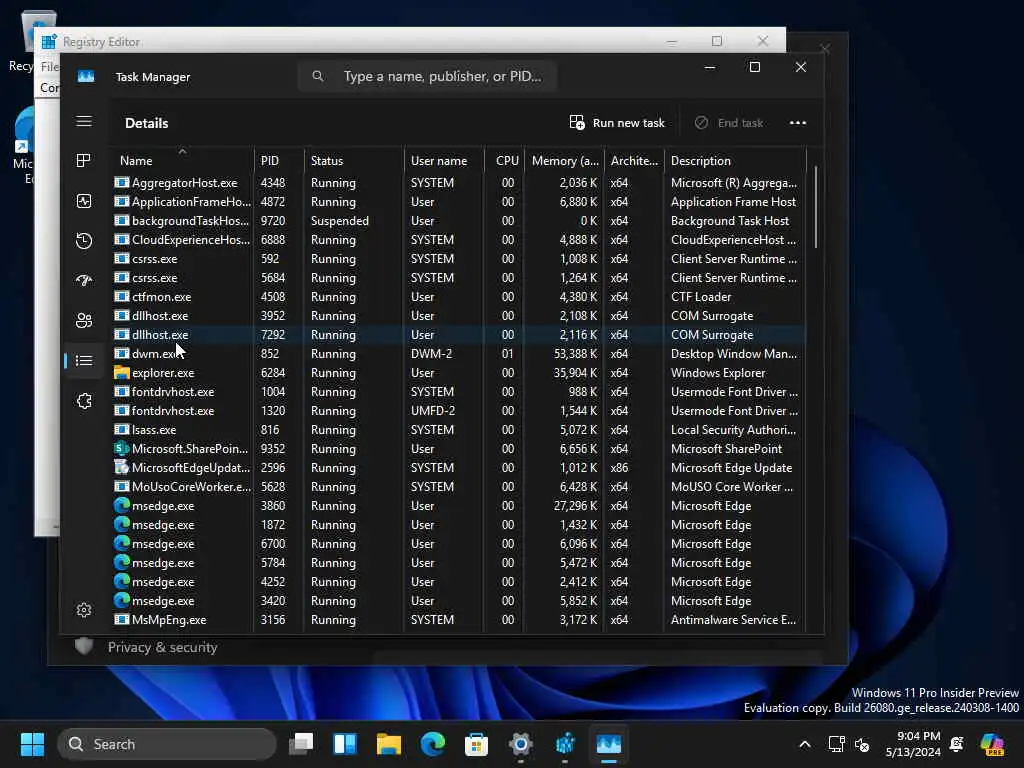Select the CloudExperienceHost process row
Image resolution: width=1024 pixels, height=768 pixels.
(x=458, y=240)
